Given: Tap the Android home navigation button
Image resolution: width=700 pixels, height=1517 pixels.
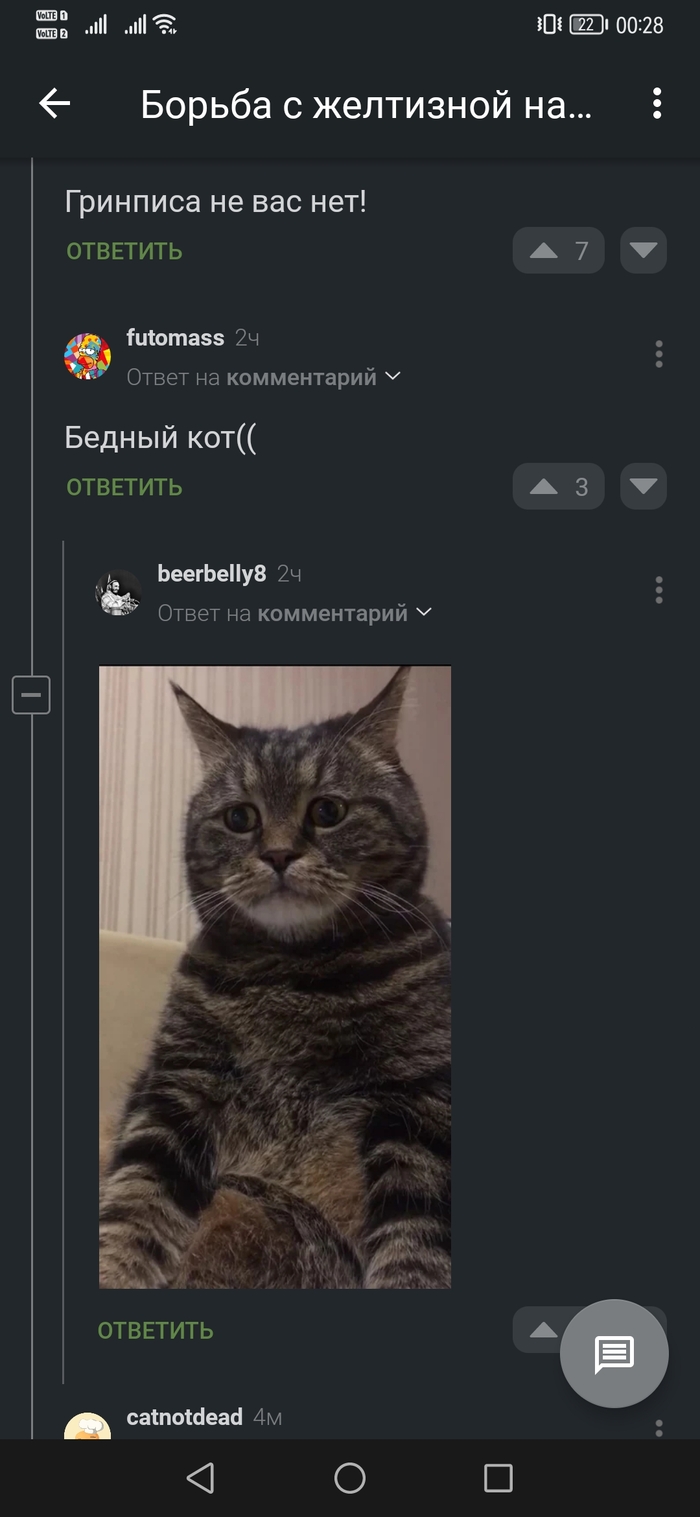Looking at the screenshot, I should click(x=350, y=1478).
